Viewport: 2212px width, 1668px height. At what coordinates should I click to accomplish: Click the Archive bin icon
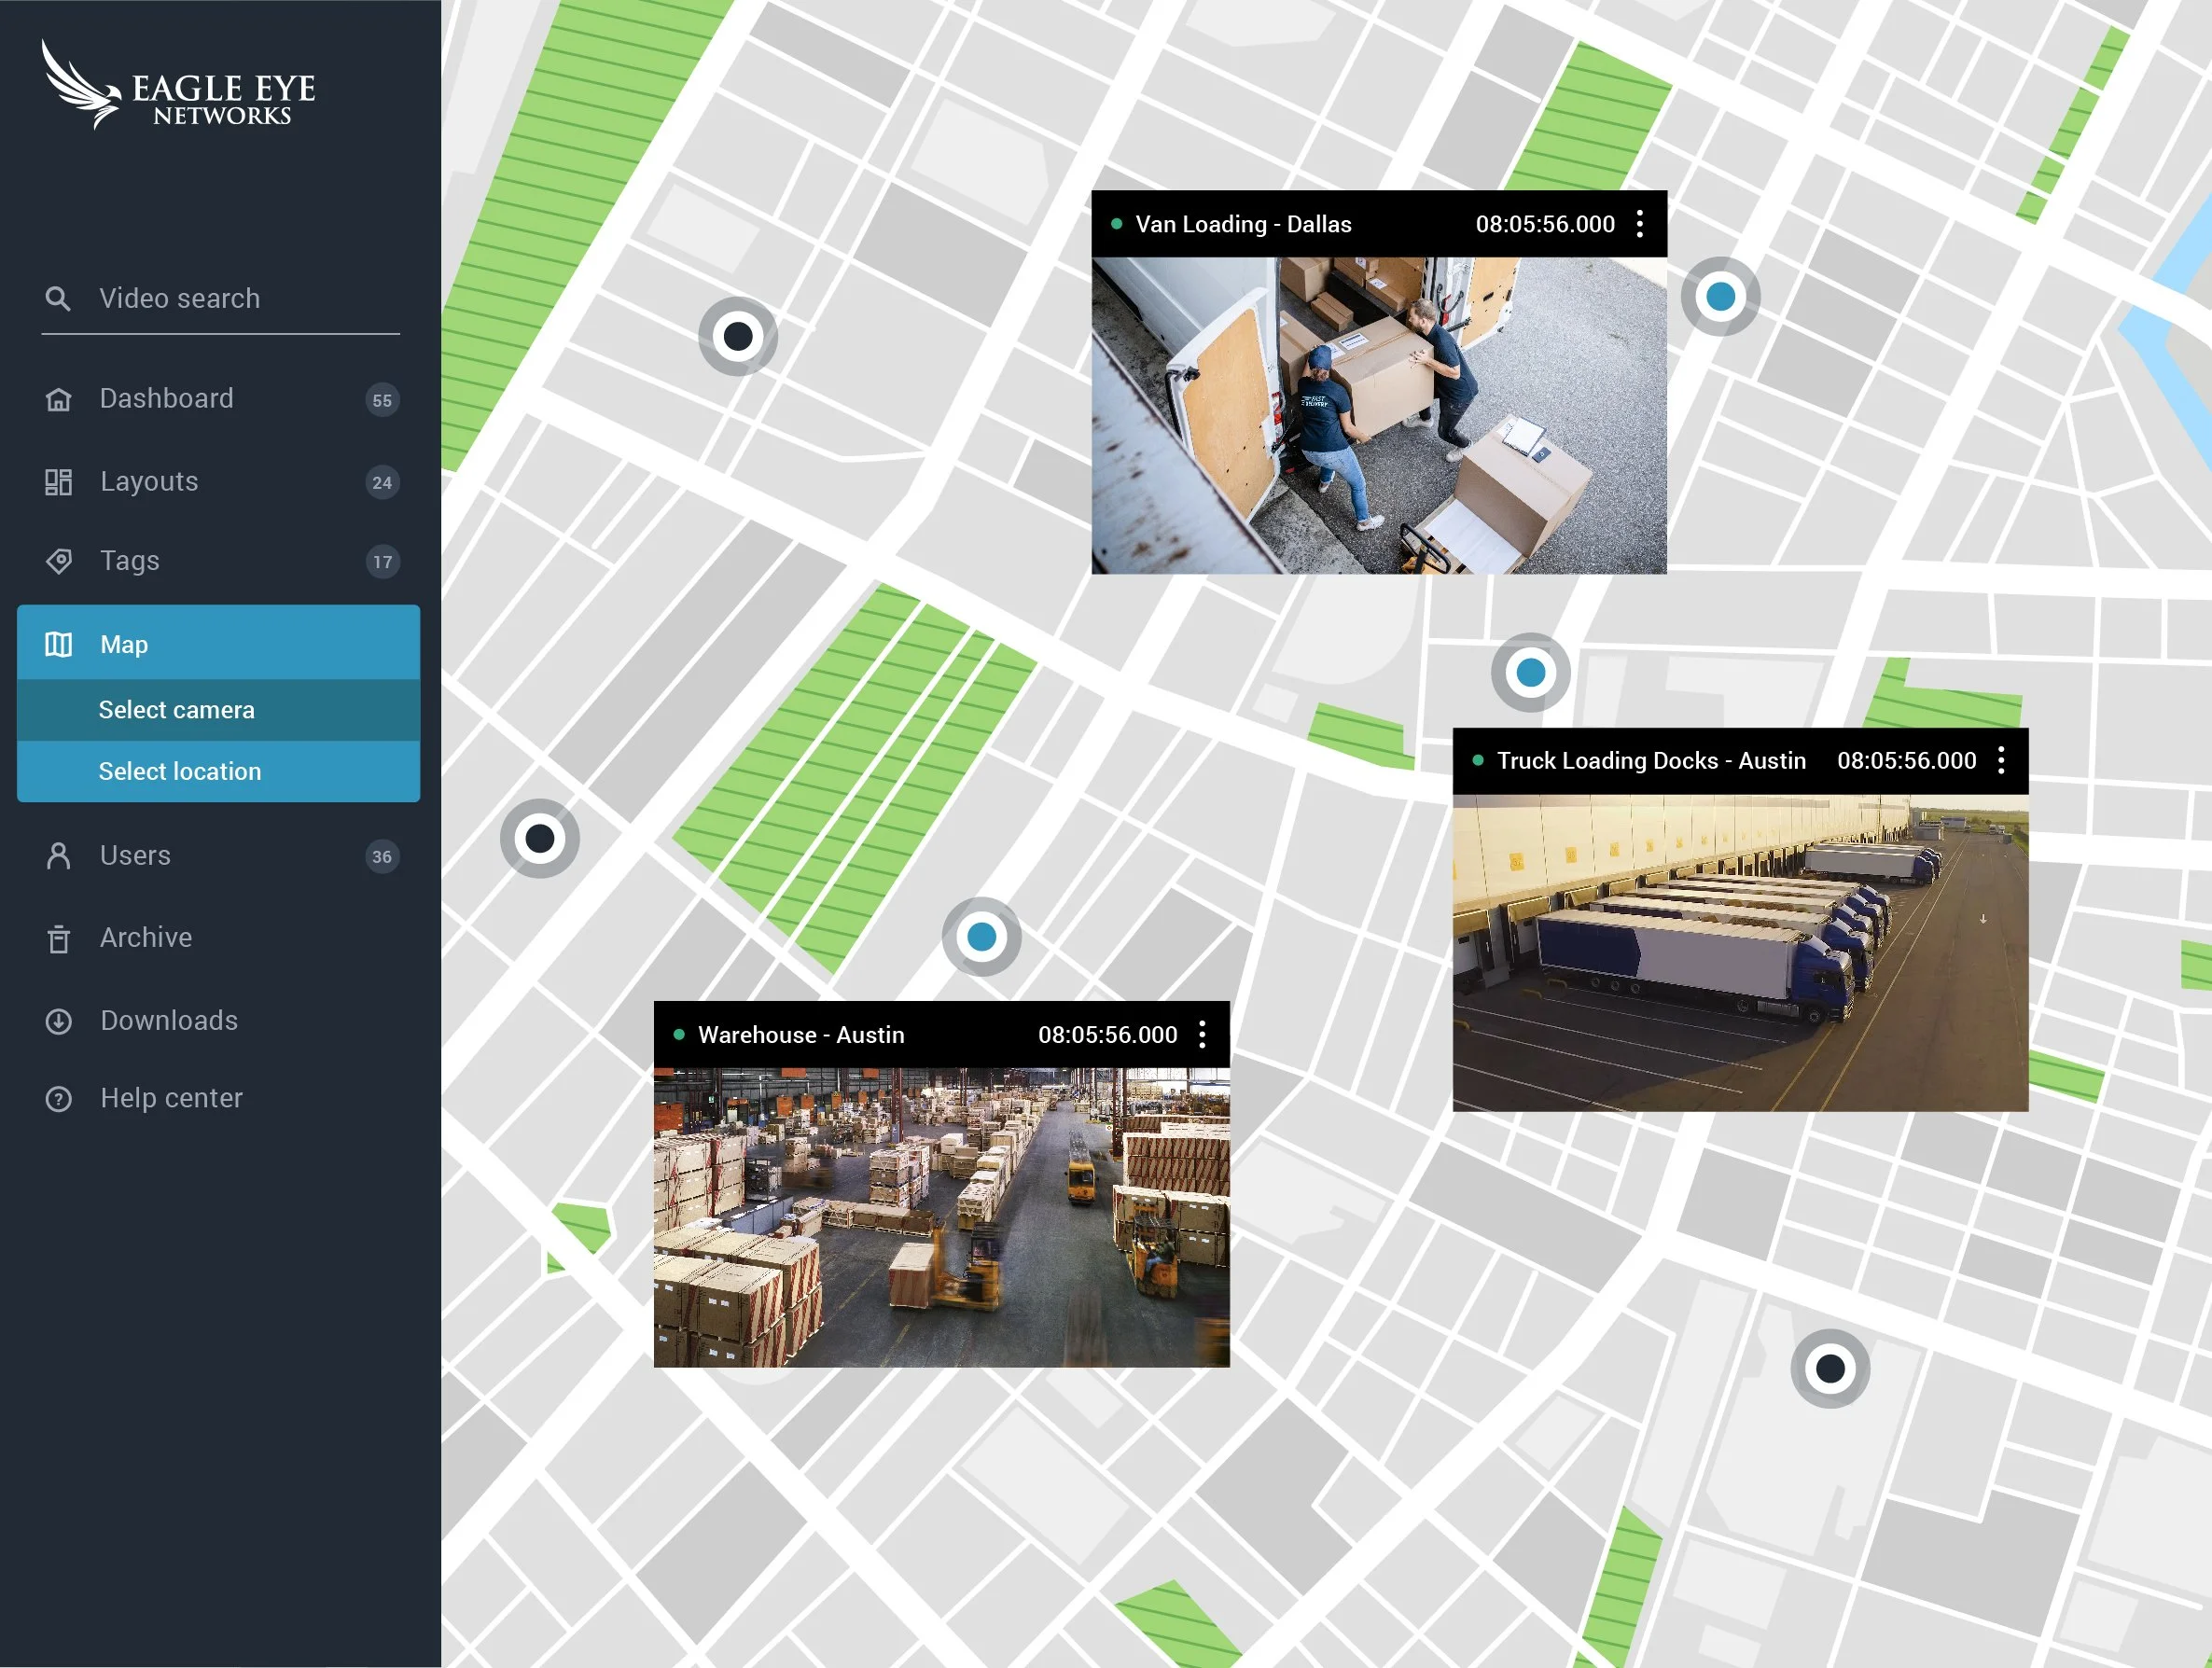(59, 939)
